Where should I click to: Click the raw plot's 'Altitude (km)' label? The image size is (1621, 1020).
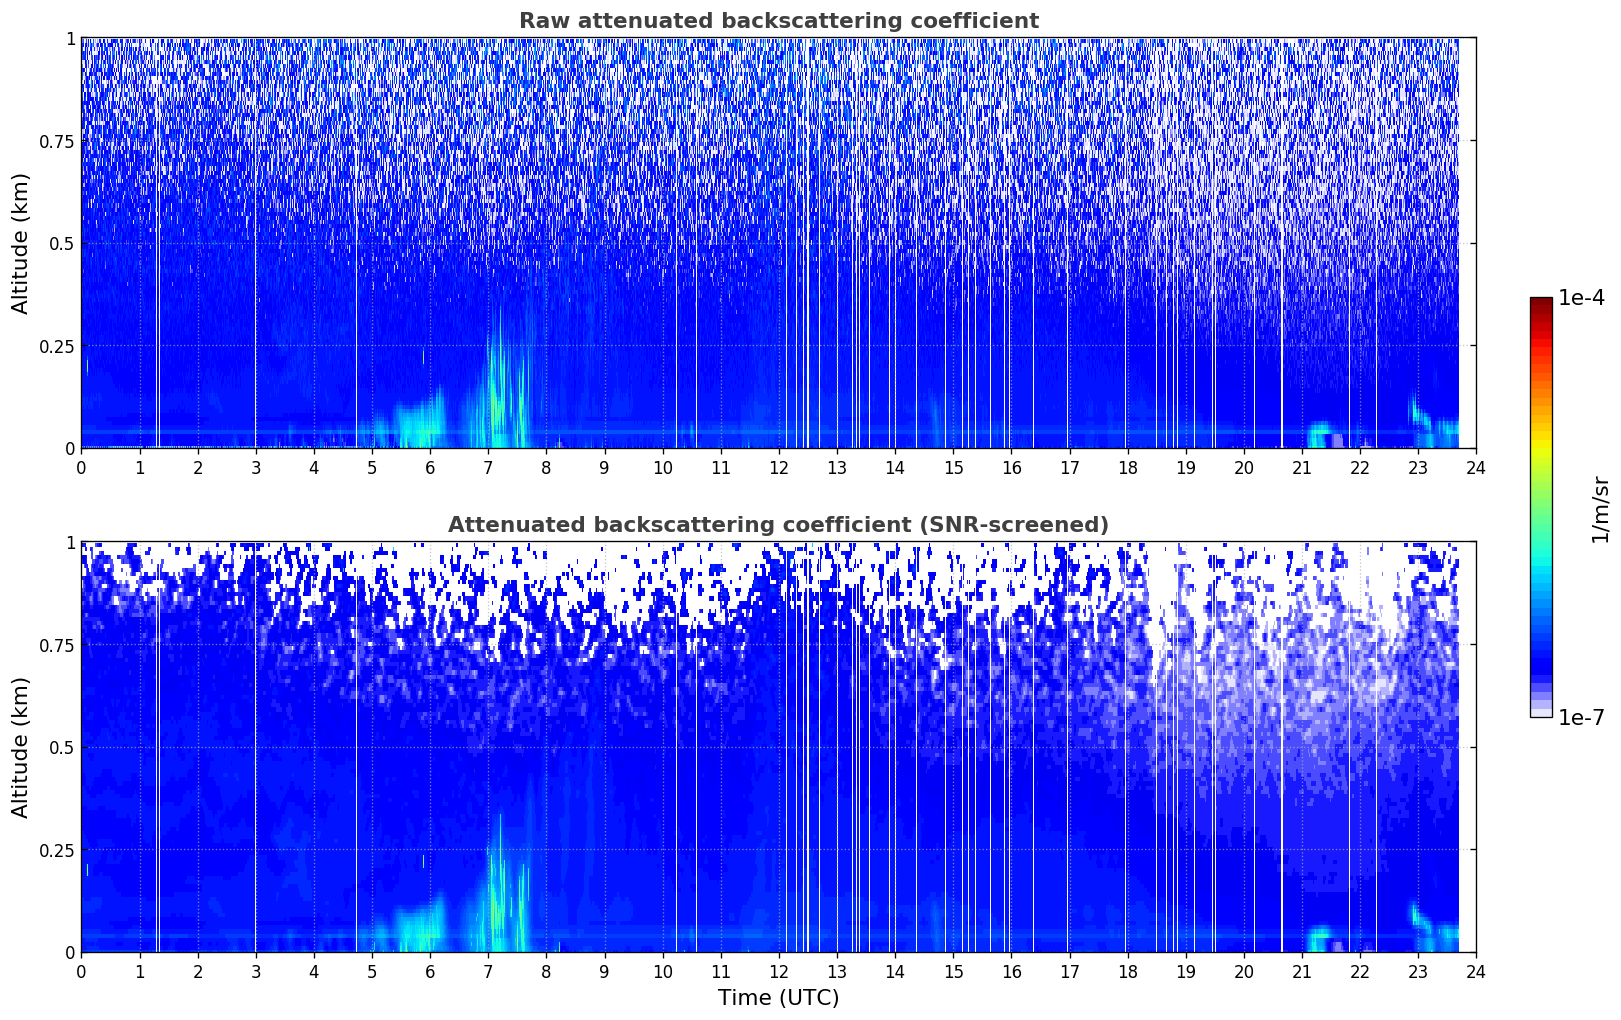(21, 243)
